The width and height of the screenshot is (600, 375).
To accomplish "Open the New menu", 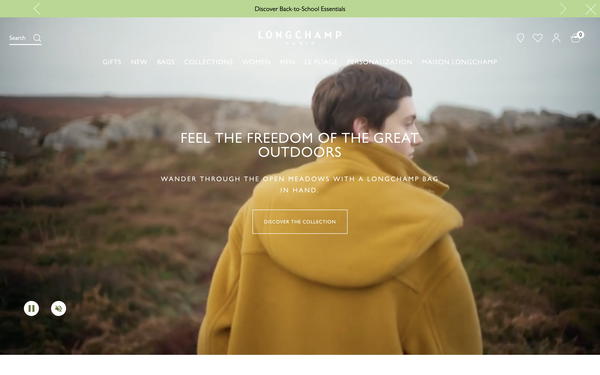I will [139, 62].
